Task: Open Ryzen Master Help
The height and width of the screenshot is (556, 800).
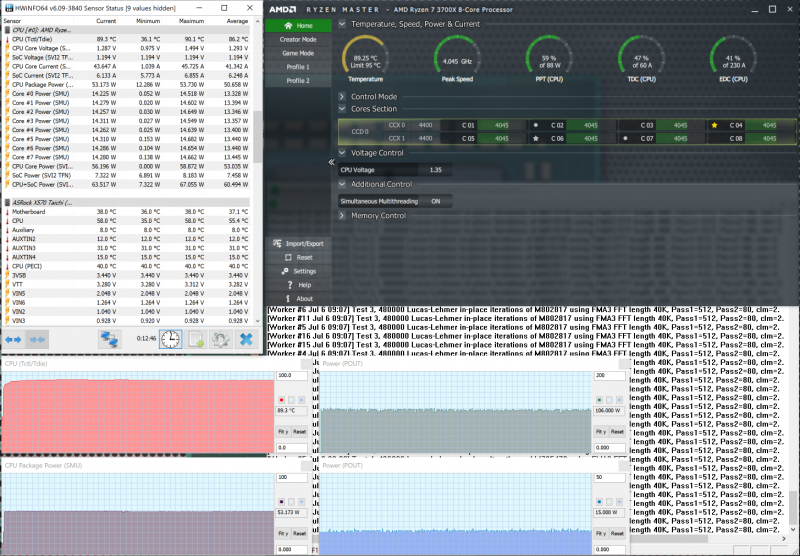Action: coord(298,285)
